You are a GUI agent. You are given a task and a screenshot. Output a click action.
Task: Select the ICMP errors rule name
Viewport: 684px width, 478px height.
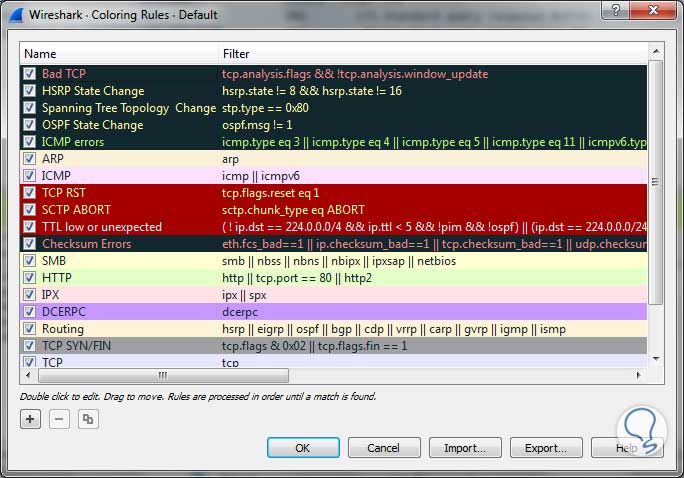(73, 142)
